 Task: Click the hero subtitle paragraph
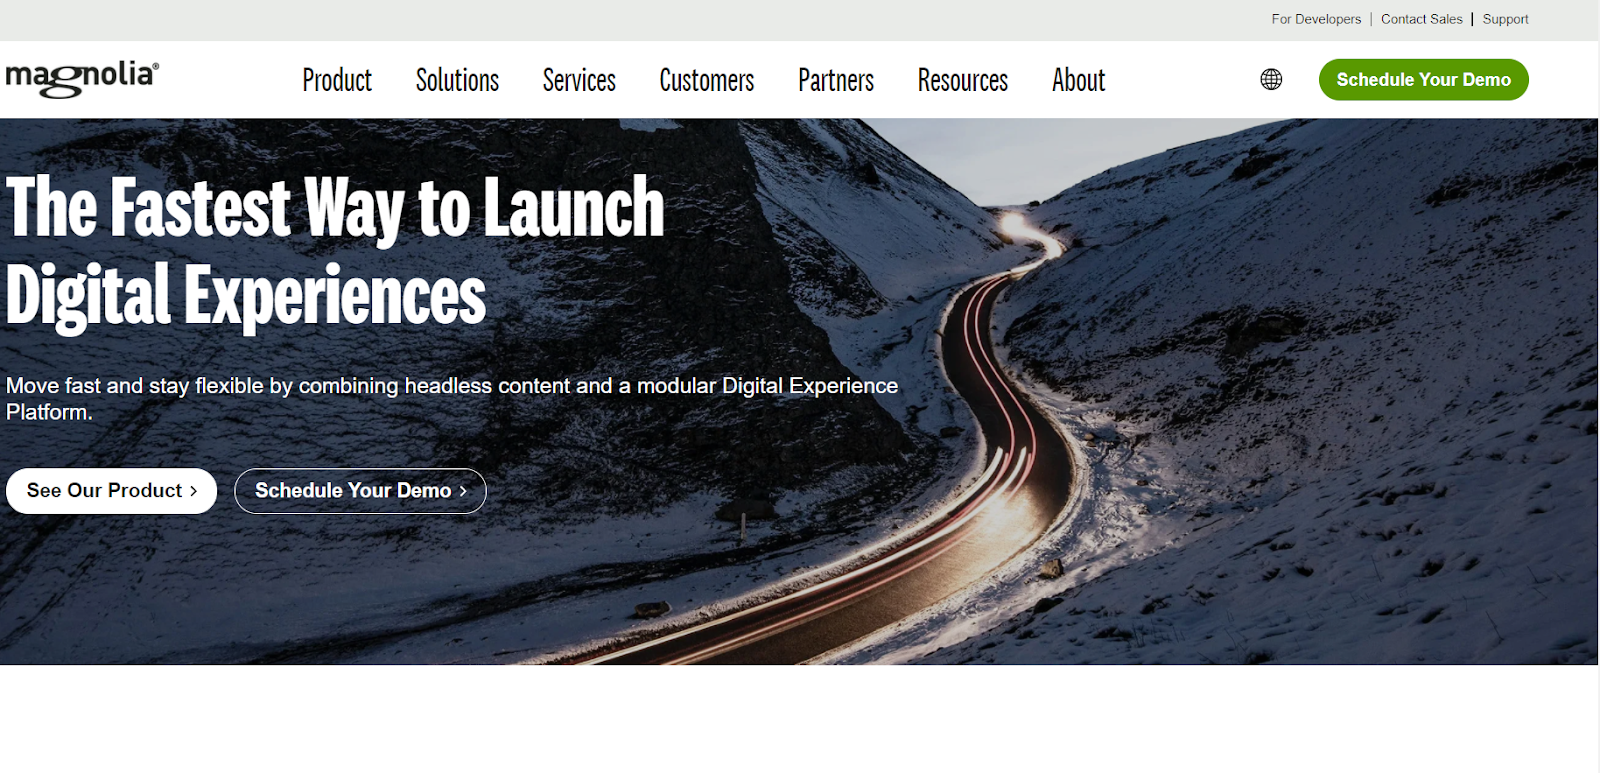click(x=452, y=399)
